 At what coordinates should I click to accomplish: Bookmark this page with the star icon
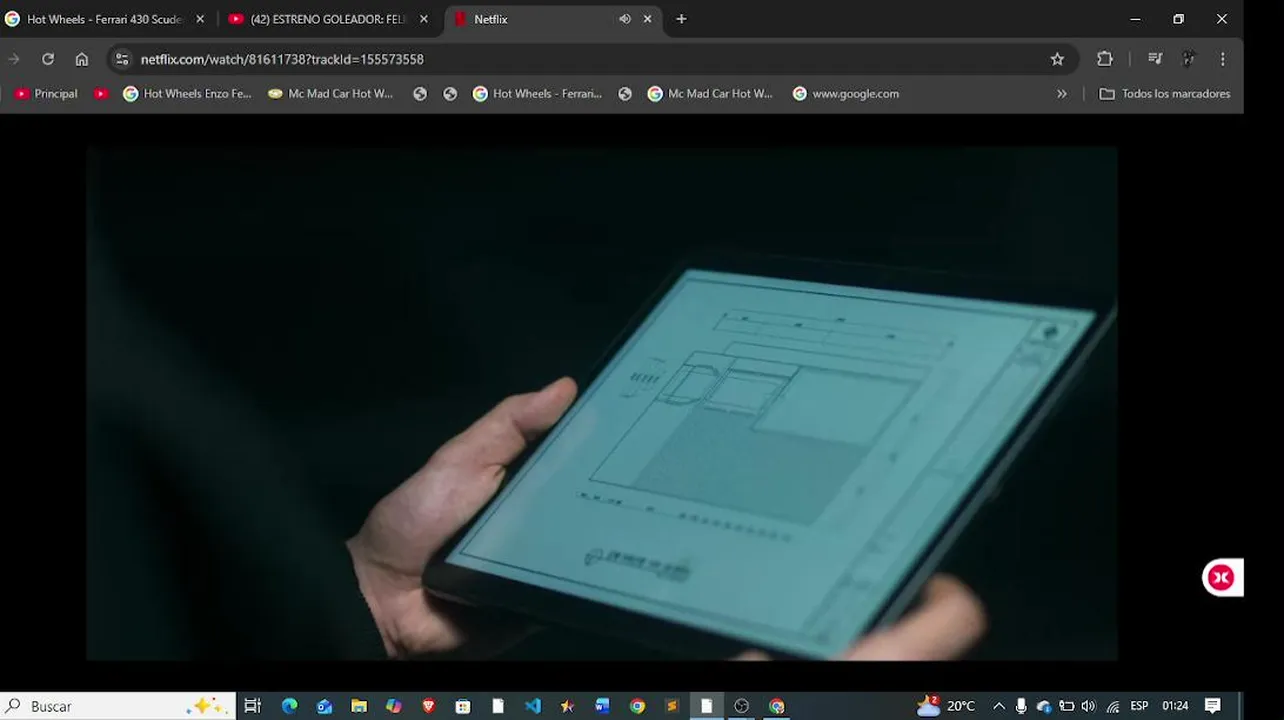(1057, 59)
